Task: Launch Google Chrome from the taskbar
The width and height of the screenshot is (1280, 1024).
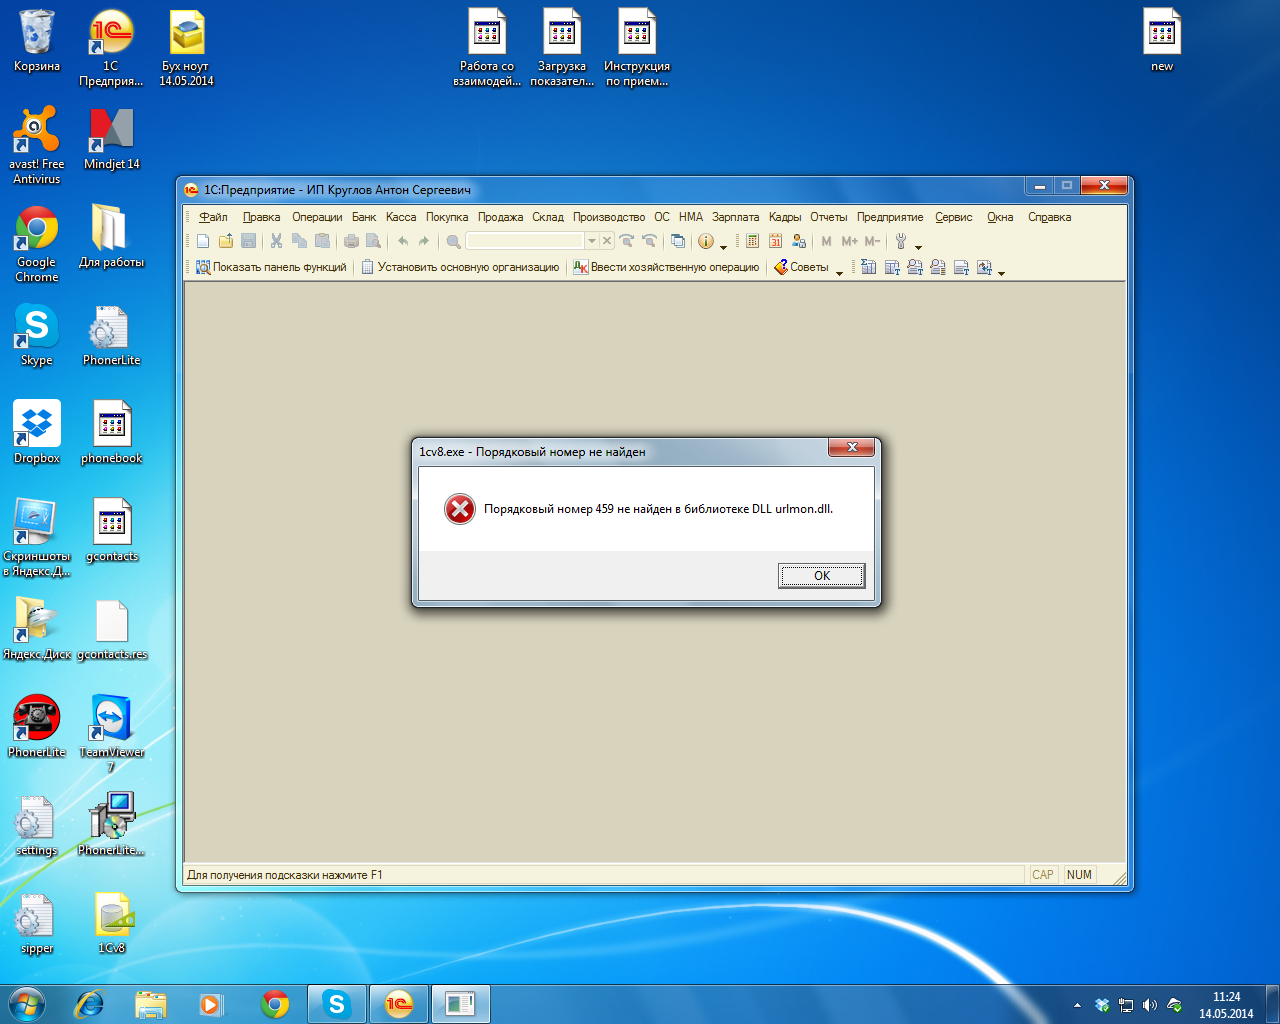Action: [275, 1004]
